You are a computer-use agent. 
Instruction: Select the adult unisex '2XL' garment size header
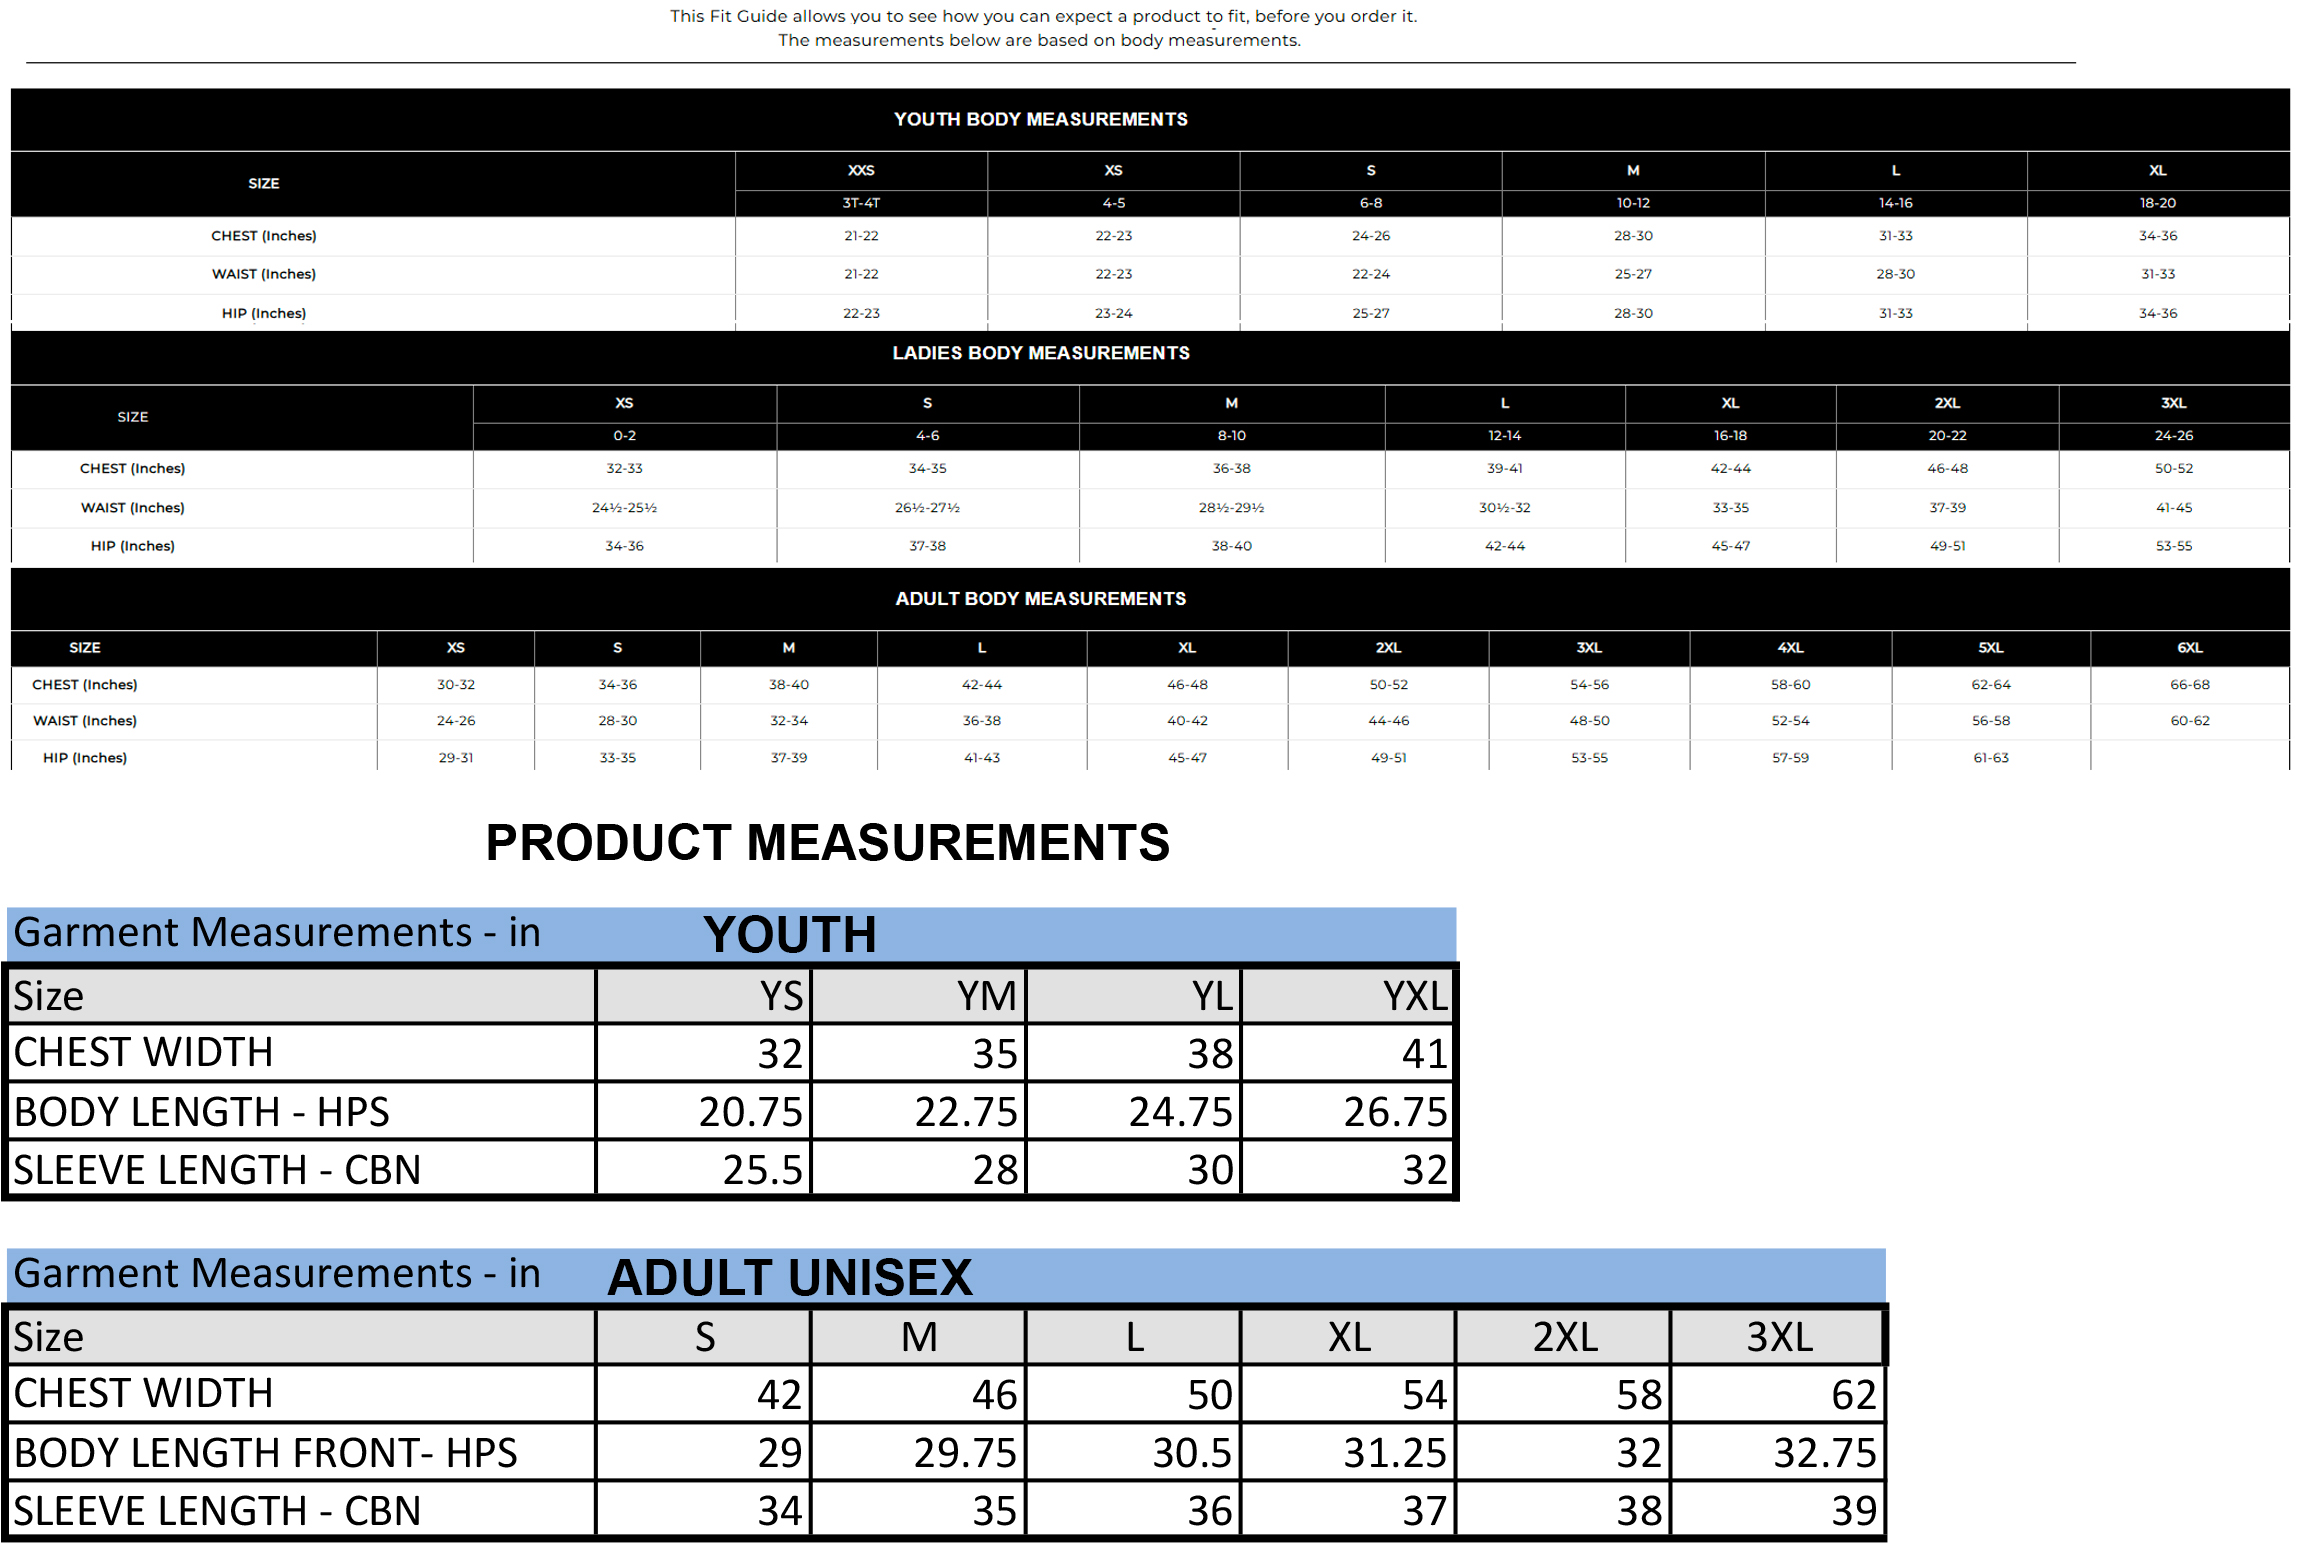tap(1565, 1337)
